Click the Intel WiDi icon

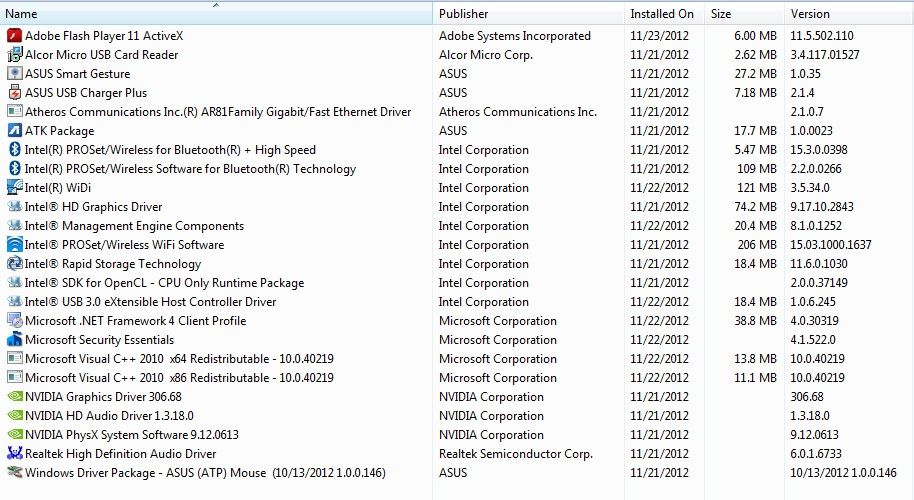[15, 188]
